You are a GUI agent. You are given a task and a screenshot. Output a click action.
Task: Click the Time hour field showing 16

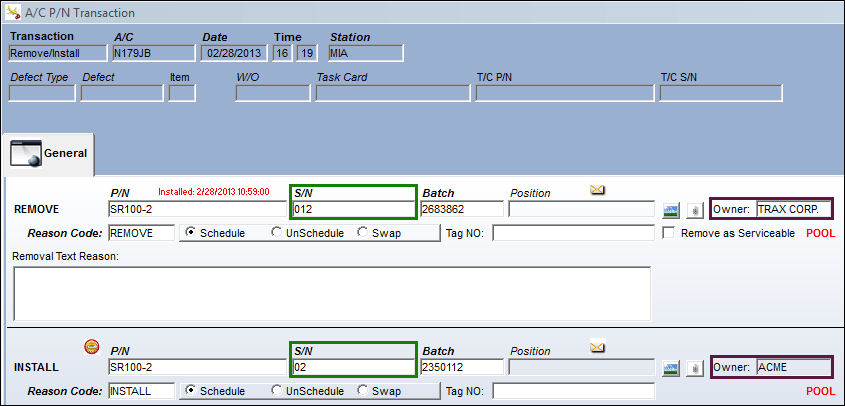point(282,53)
